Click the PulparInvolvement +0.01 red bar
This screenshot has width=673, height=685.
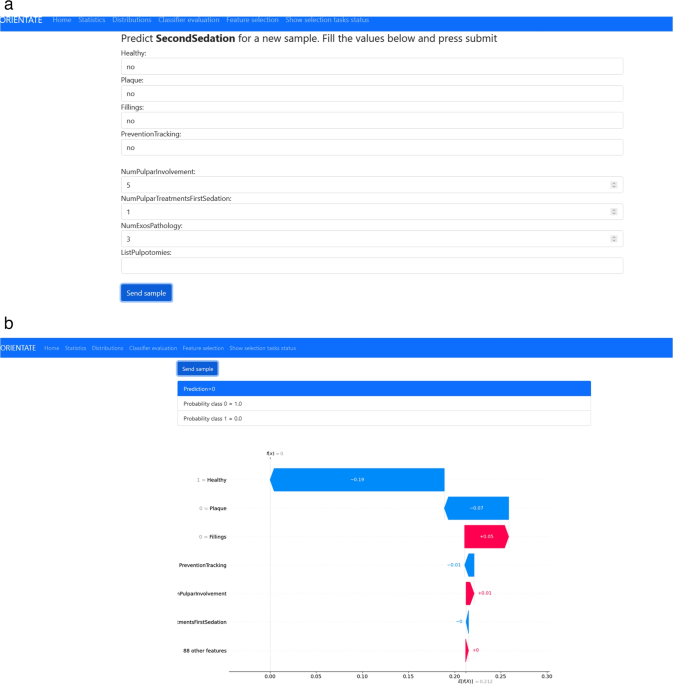[470, 593]
